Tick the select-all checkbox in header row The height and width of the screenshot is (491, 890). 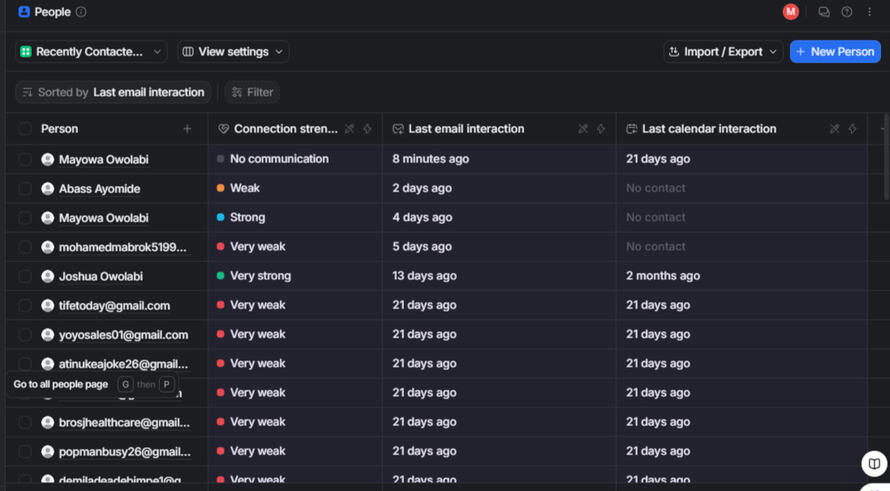coord(25,129)
